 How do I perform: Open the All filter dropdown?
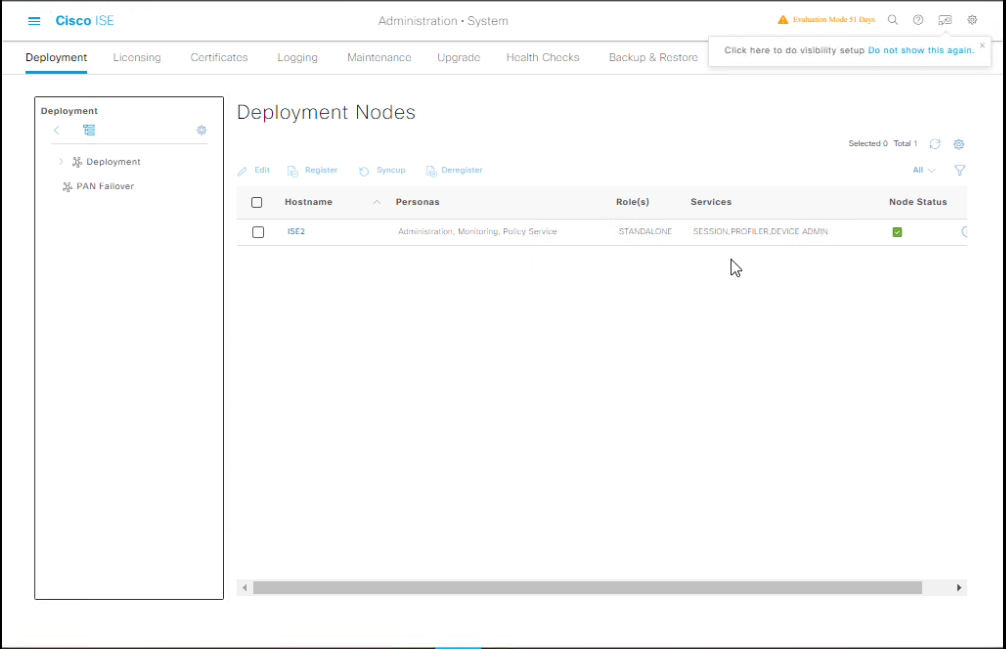(x=923, y=171)
